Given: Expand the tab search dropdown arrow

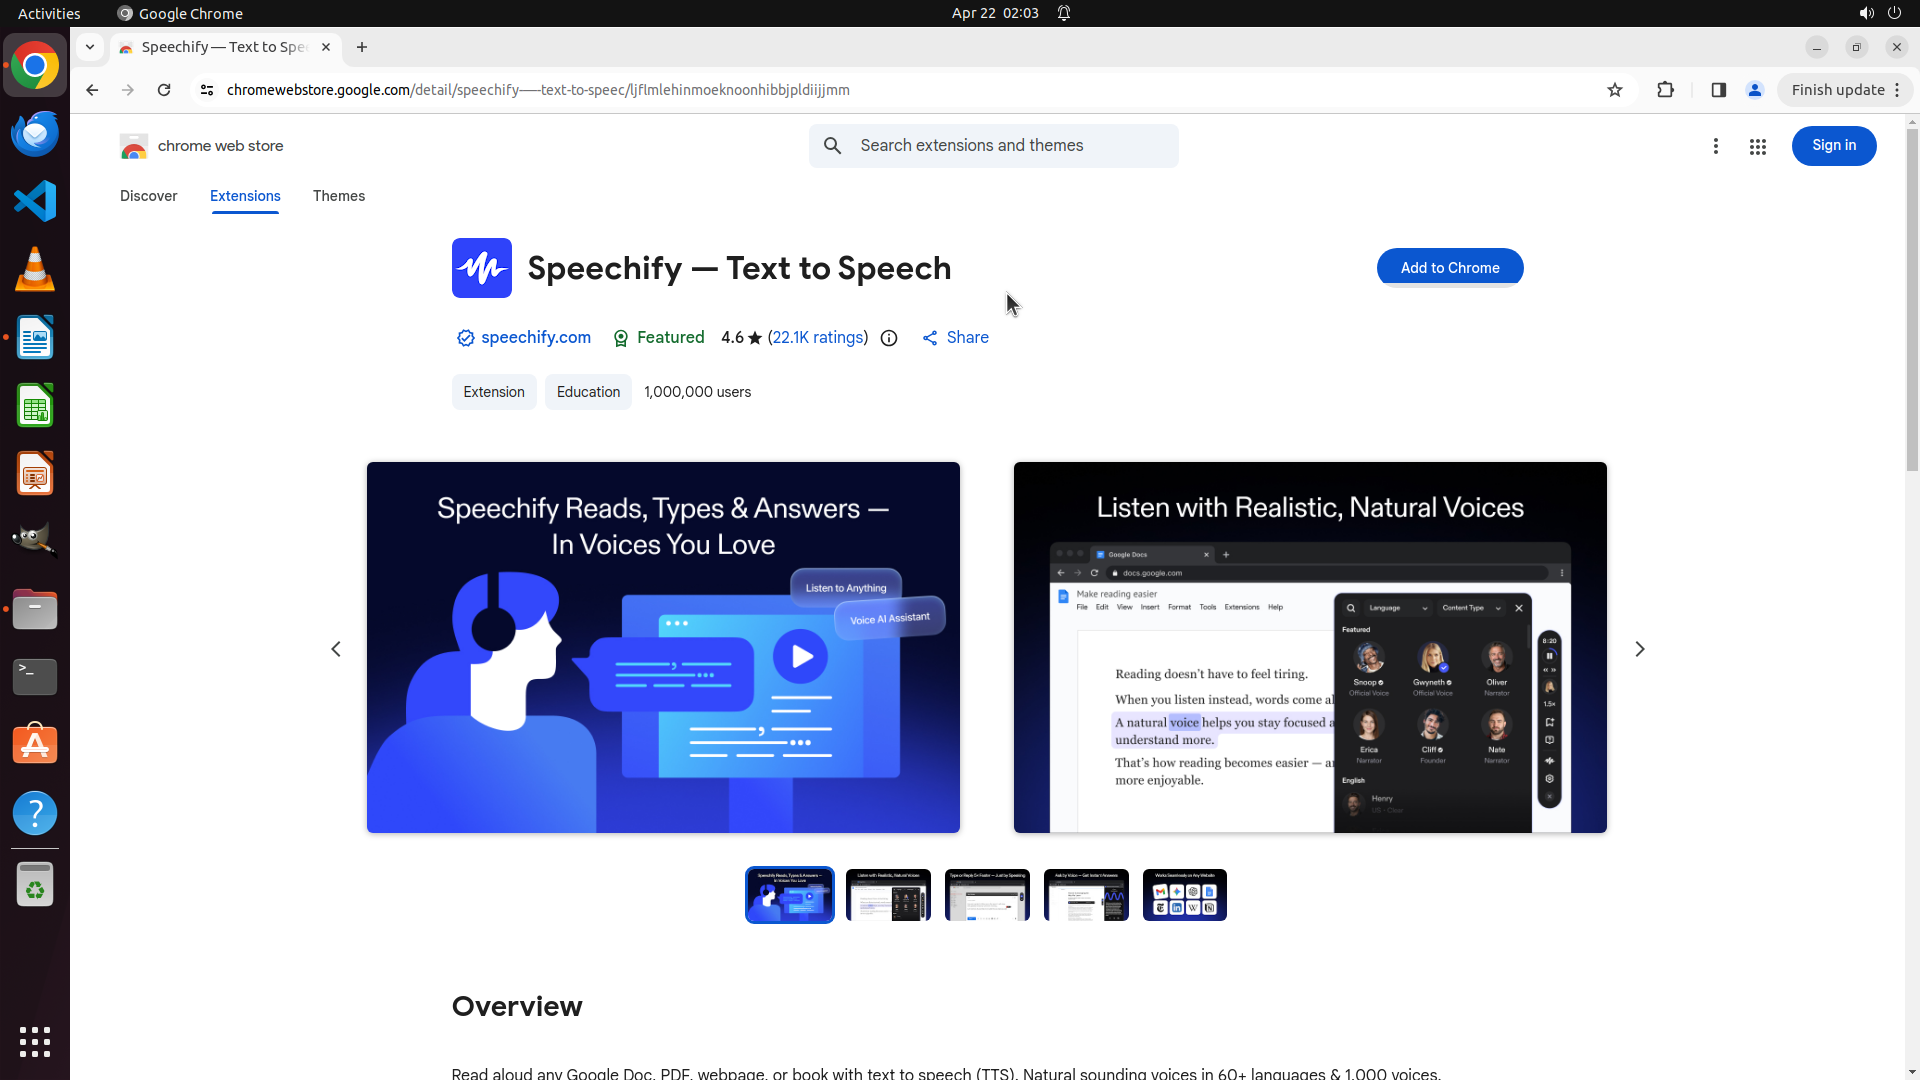Looking at the screenshot, I should 90,47.
